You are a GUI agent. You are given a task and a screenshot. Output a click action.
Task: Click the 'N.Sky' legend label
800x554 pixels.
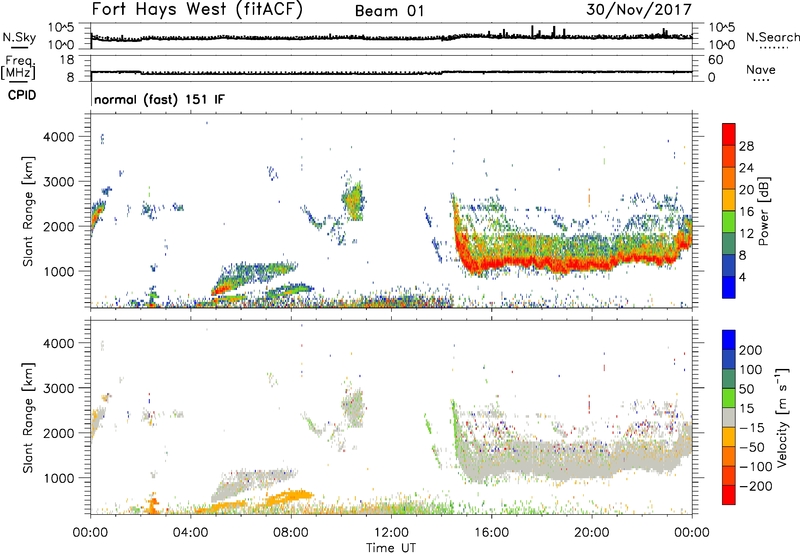click(19, 37)
